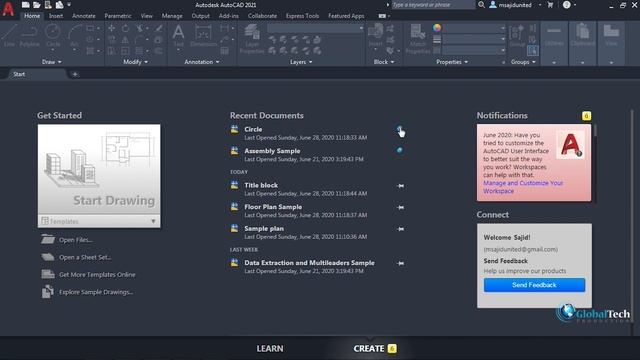Select the Polyline tool
The height and width of the screenshot is (360, 640).
coord(29,36)
